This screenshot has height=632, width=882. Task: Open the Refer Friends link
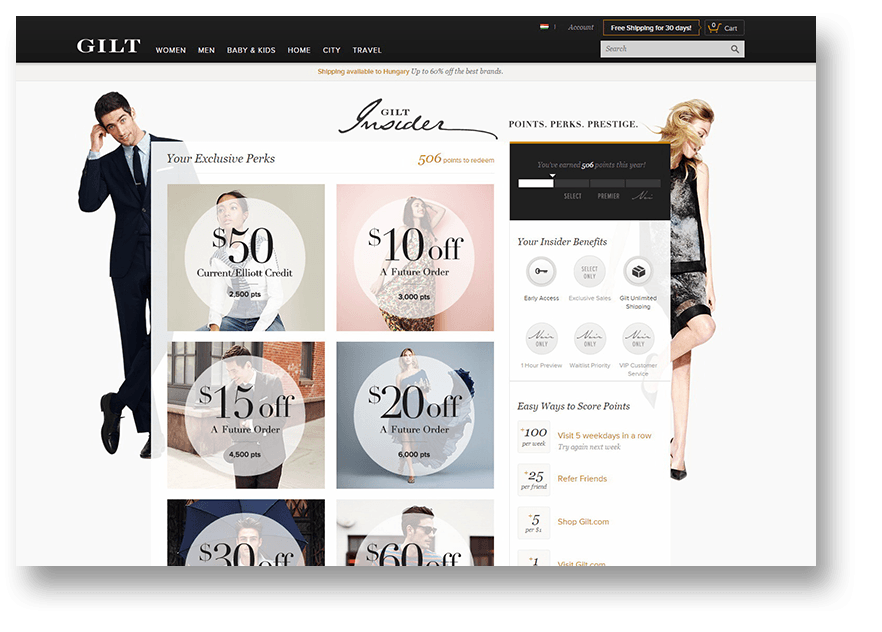[x=582, y=478]
